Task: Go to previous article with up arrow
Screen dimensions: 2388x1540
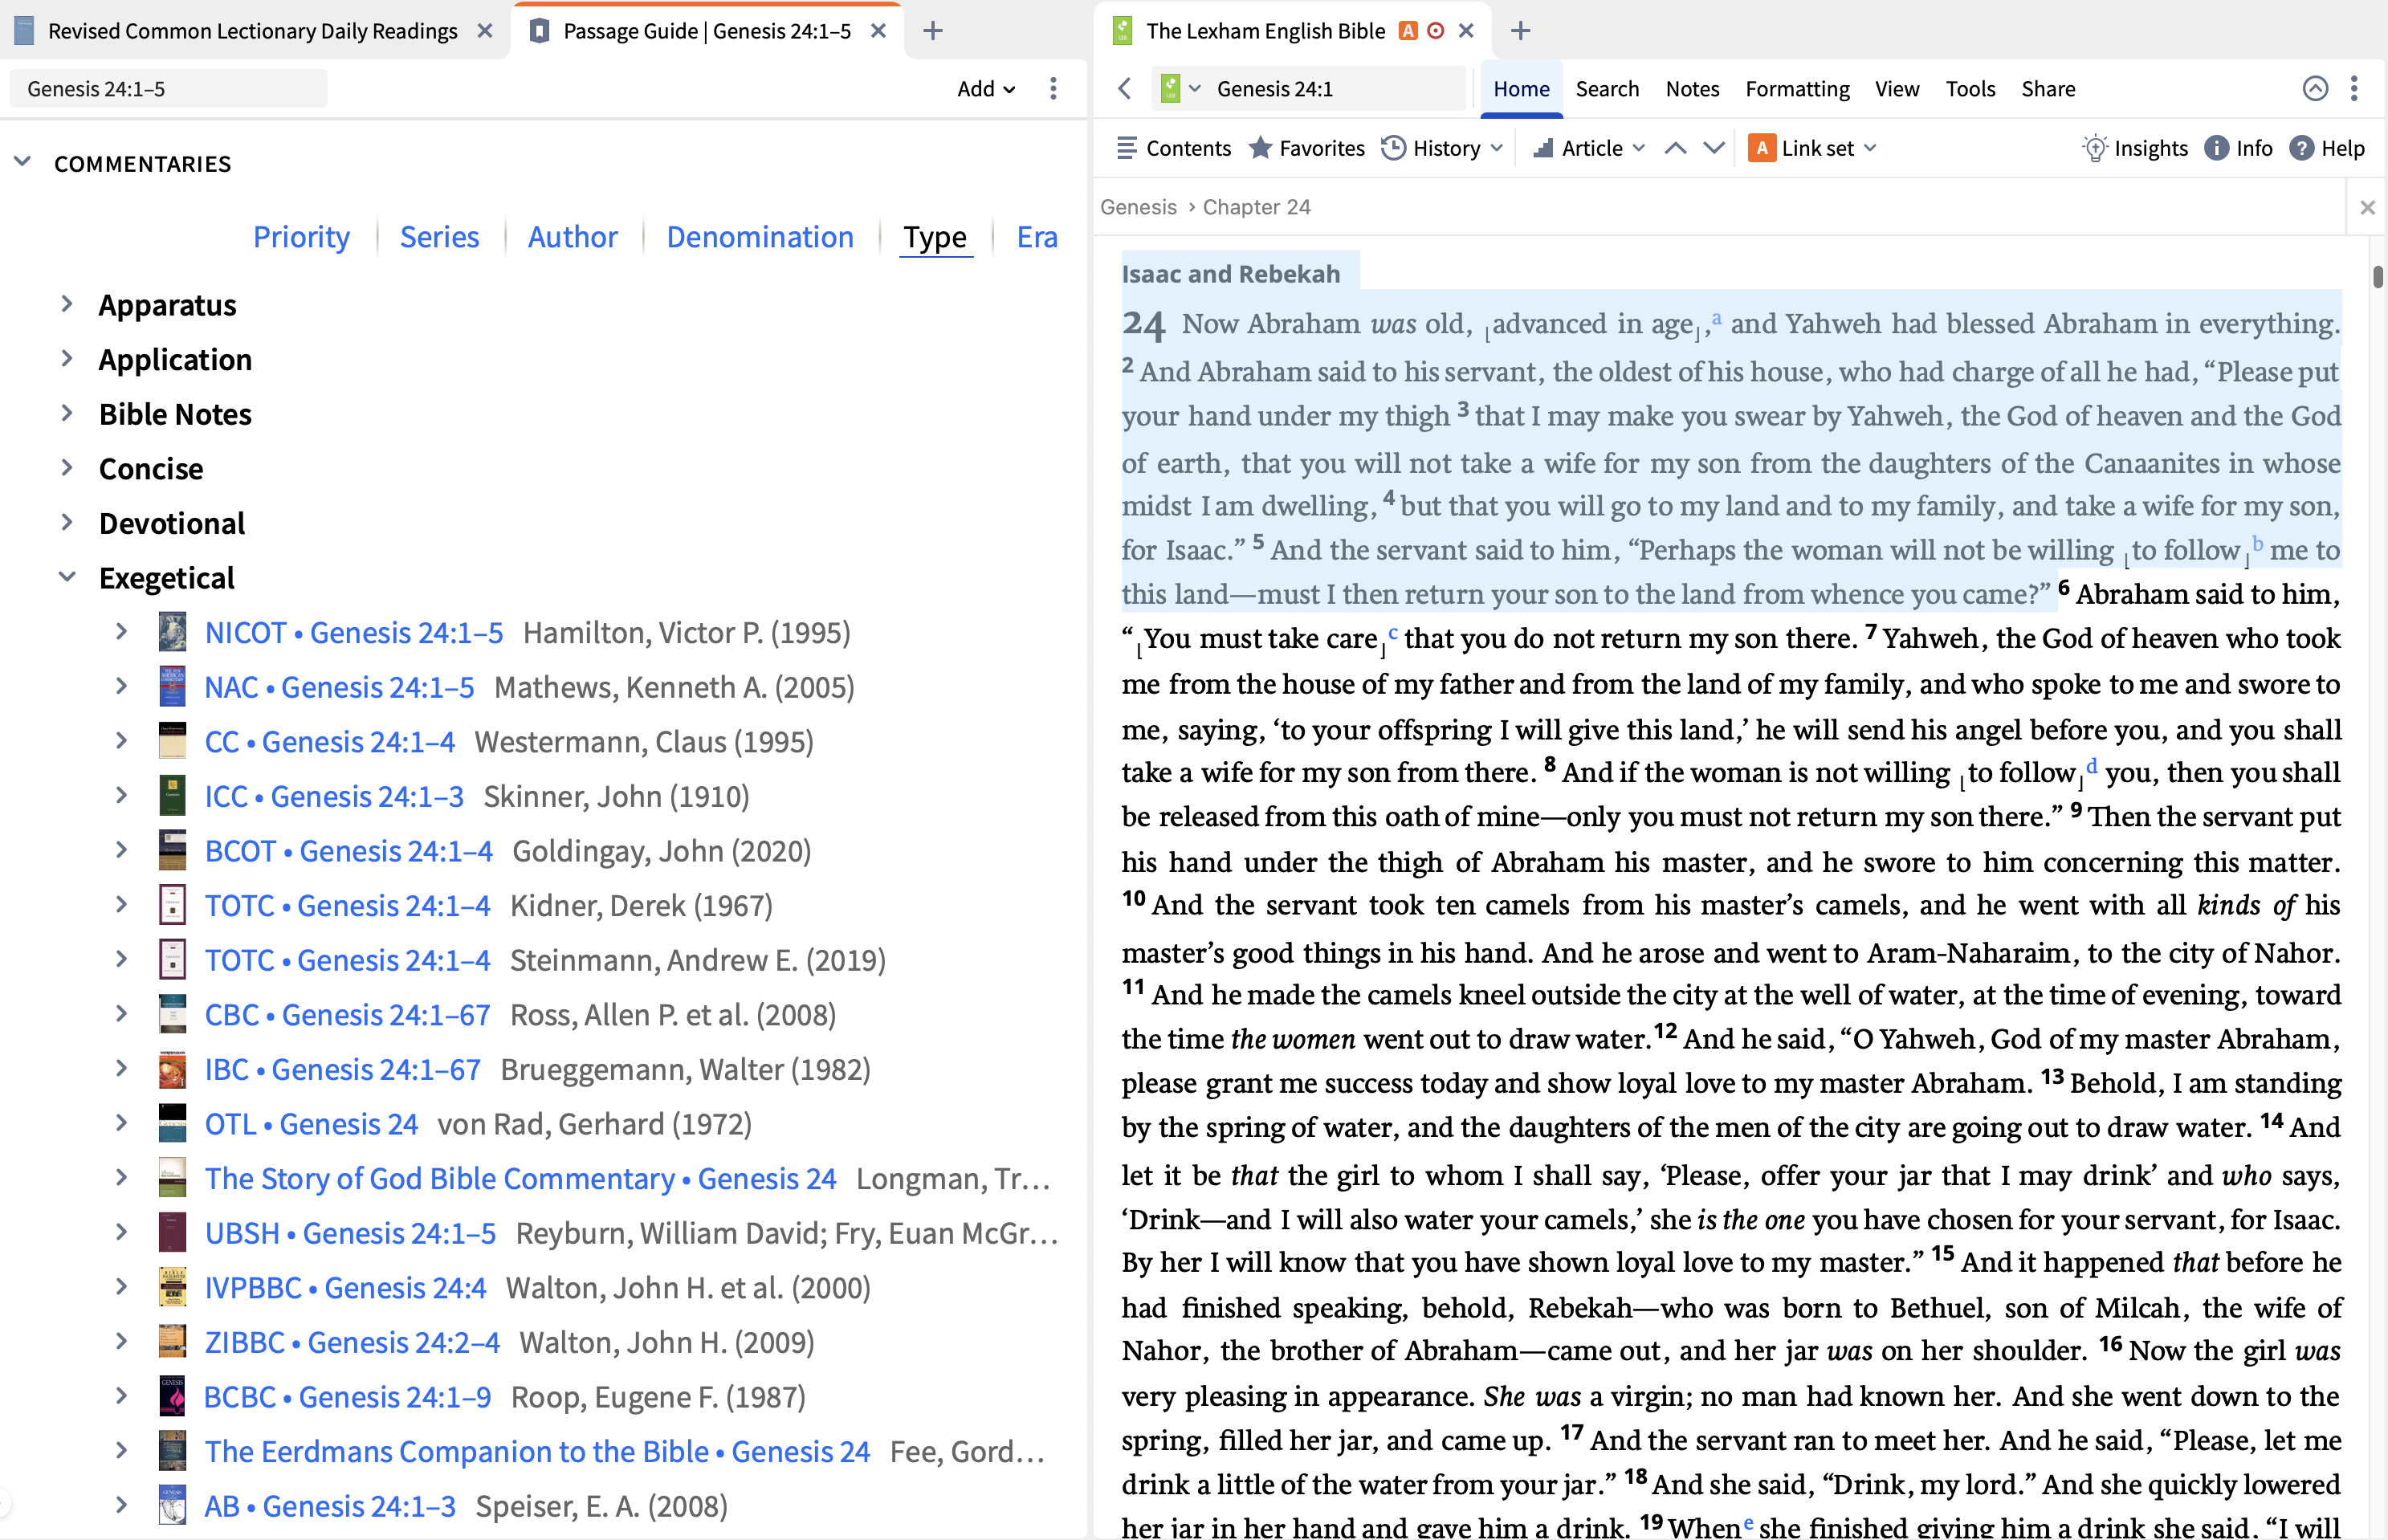Action: 1675,148
